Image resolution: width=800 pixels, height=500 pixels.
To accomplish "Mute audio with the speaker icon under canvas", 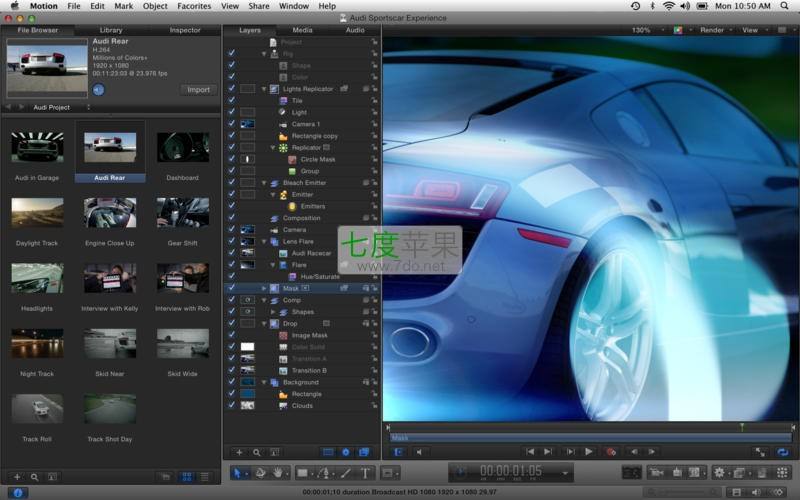I will click(419, 452).
